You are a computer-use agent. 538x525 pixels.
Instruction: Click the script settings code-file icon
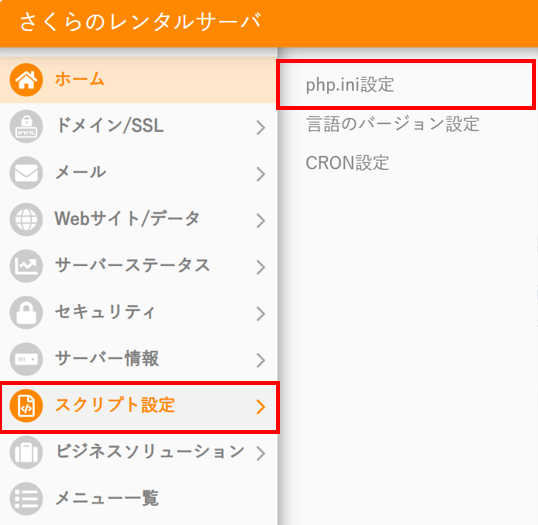point(26,406)
